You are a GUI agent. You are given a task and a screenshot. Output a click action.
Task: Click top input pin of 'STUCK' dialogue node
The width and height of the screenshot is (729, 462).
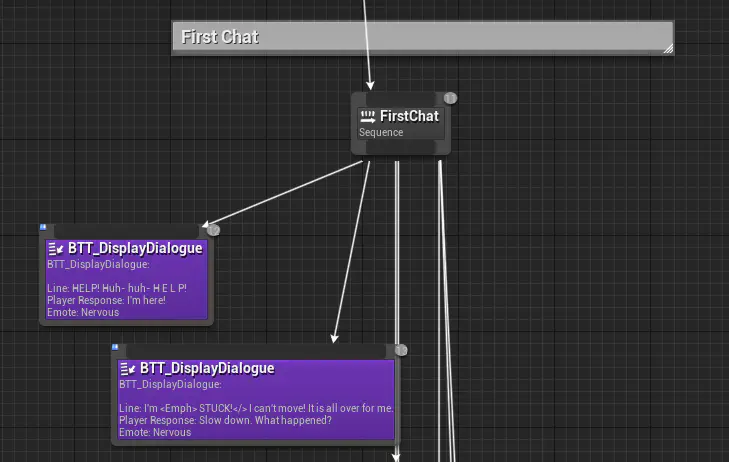[255, 352]
